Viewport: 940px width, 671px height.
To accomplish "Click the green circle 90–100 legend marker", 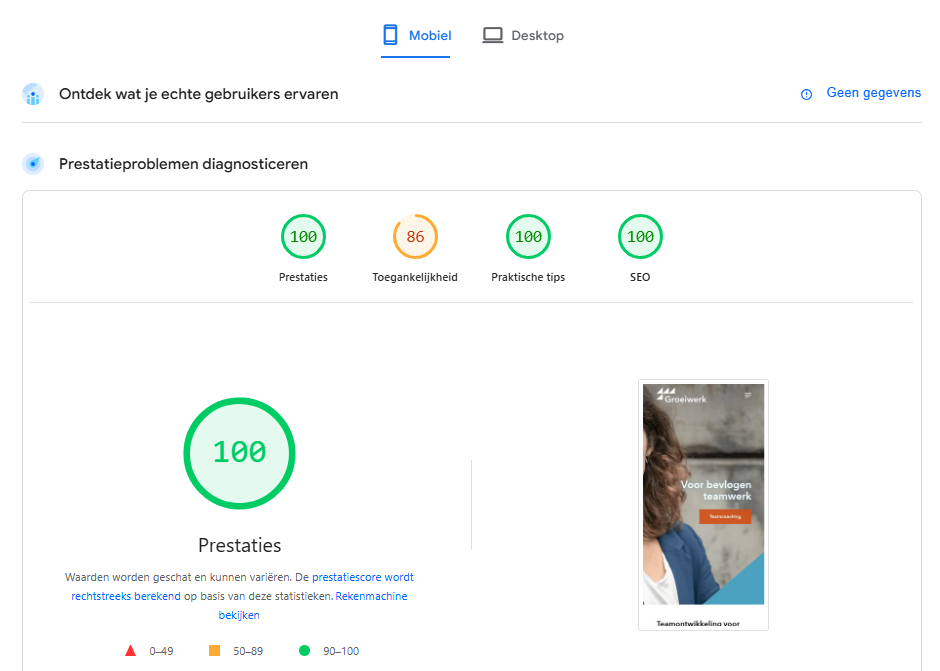I will click(x=304, y=651).
